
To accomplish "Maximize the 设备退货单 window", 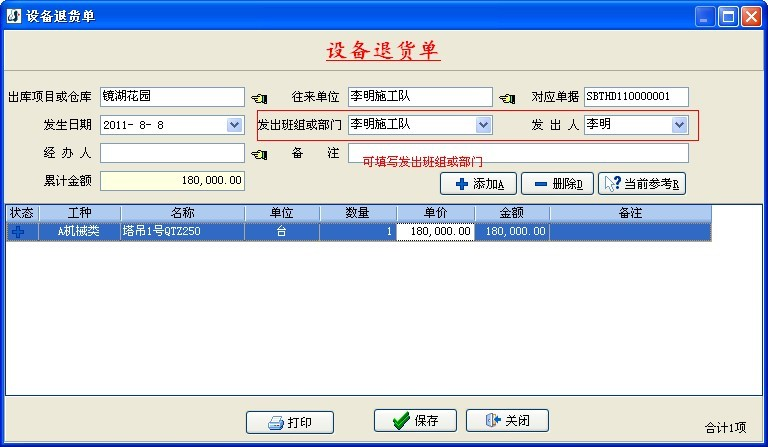I will point(728,17).
